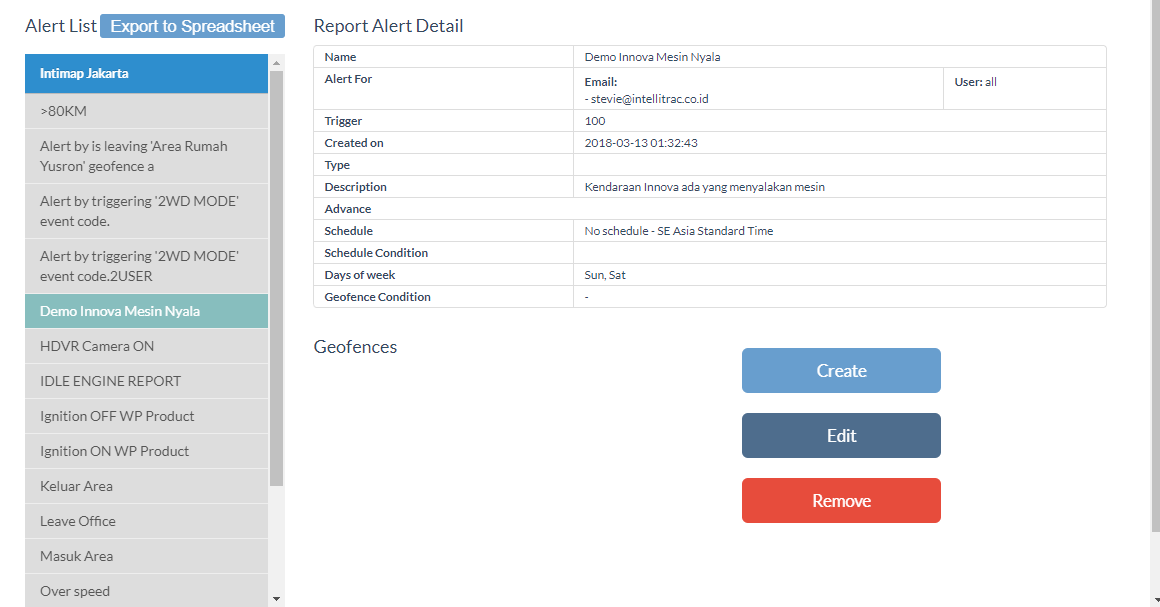Select Ignition ON WP Product alert
The width and height of the screenshot is (1160, 607).
click(146, 451)
